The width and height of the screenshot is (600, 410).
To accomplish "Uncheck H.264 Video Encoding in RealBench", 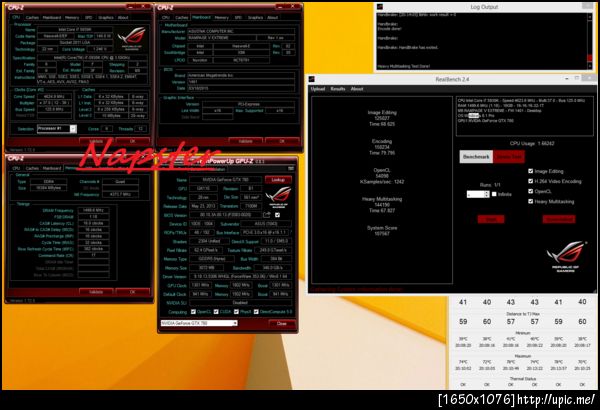I will 530,181.
